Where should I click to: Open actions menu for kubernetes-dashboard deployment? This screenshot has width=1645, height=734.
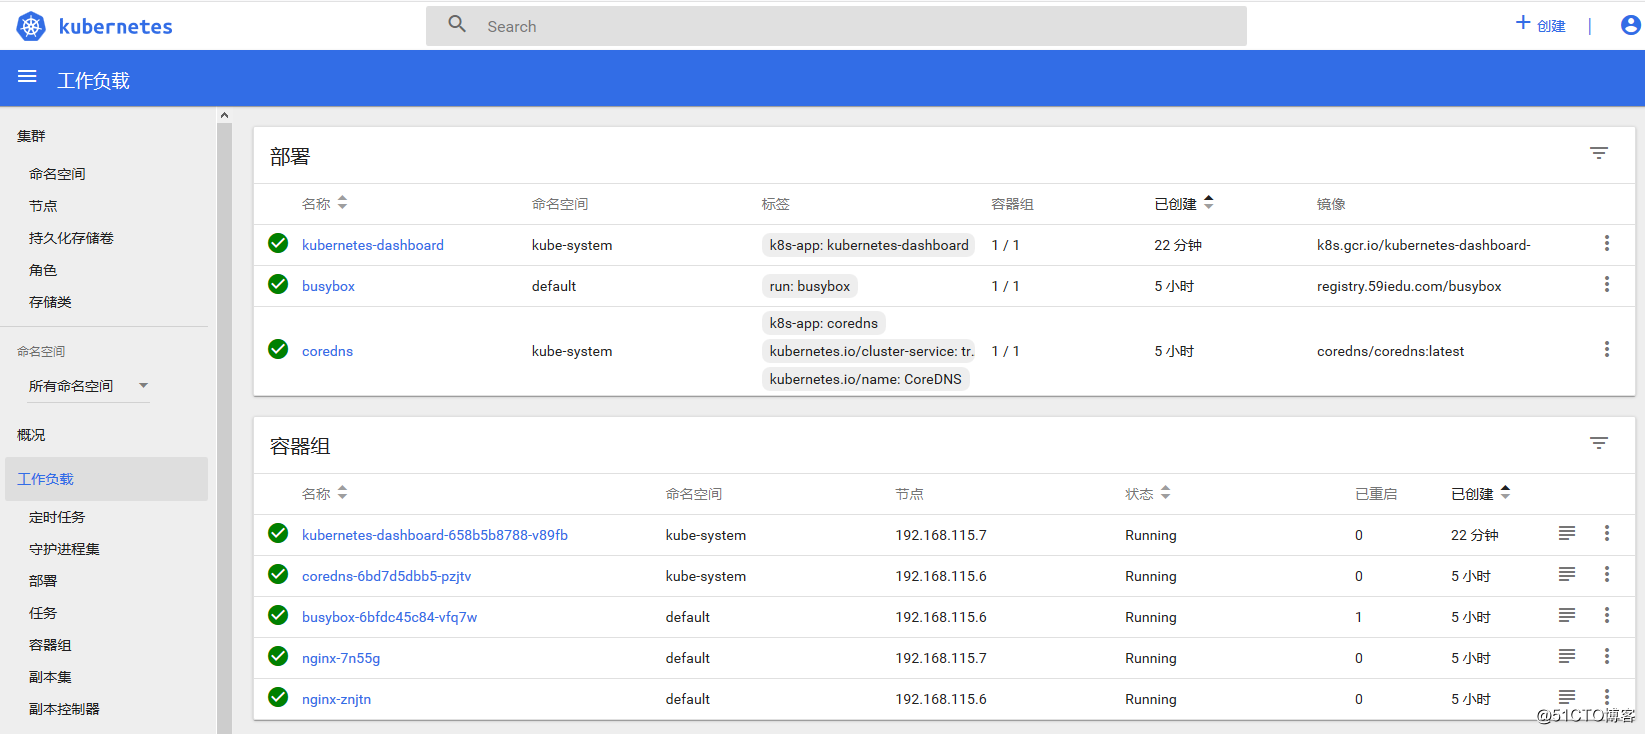(x=1607, y=243)
